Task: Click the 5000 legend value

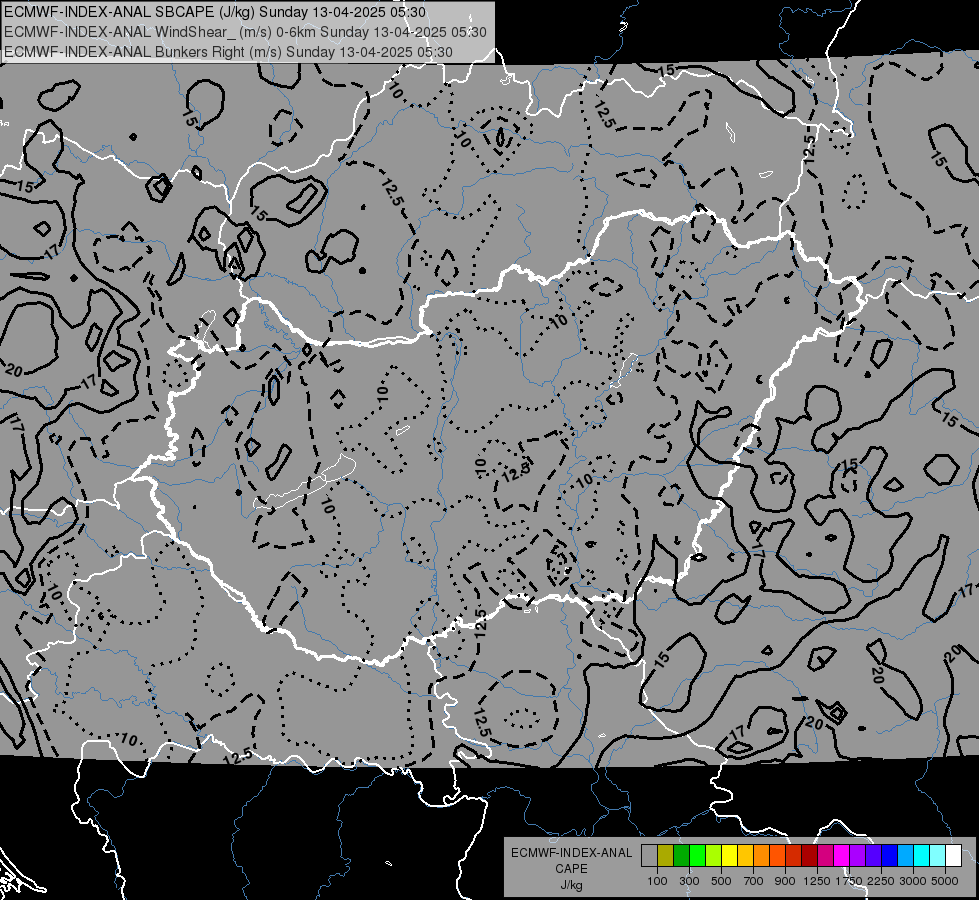Action: point(945,881)
